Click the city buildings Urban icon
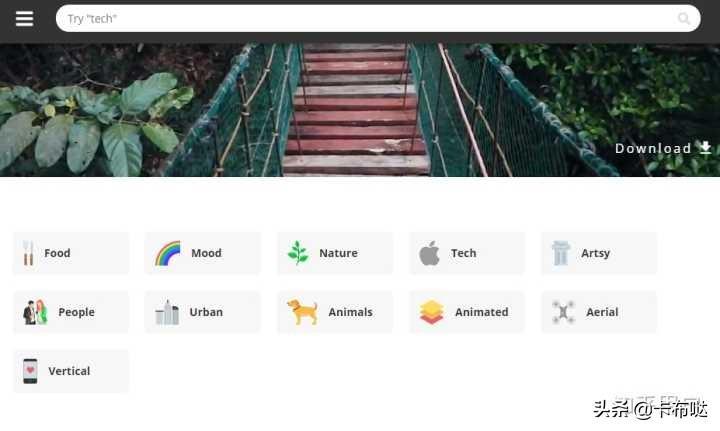This screenshot has height=431, width=720. (167, 312)
